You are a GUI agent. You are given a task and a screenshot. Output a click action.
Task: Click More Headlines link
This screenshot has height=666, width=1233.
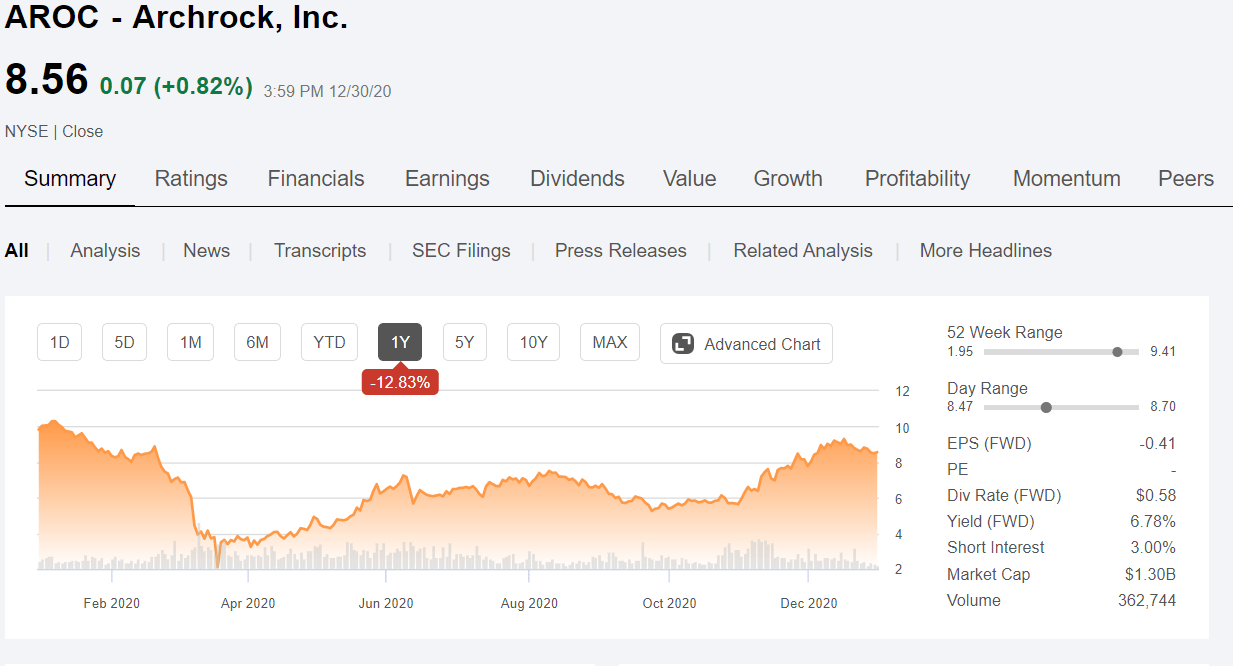pos(986,251)
